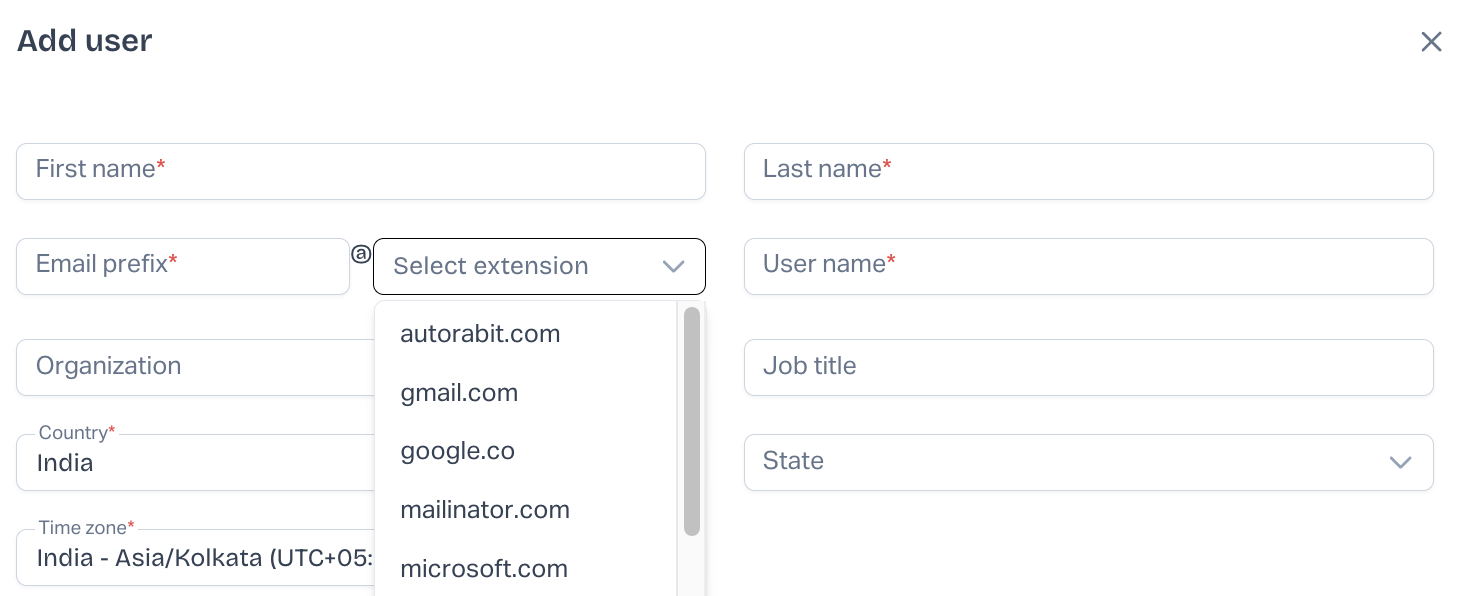Click the Add user dialog title

tap(85, 41)
